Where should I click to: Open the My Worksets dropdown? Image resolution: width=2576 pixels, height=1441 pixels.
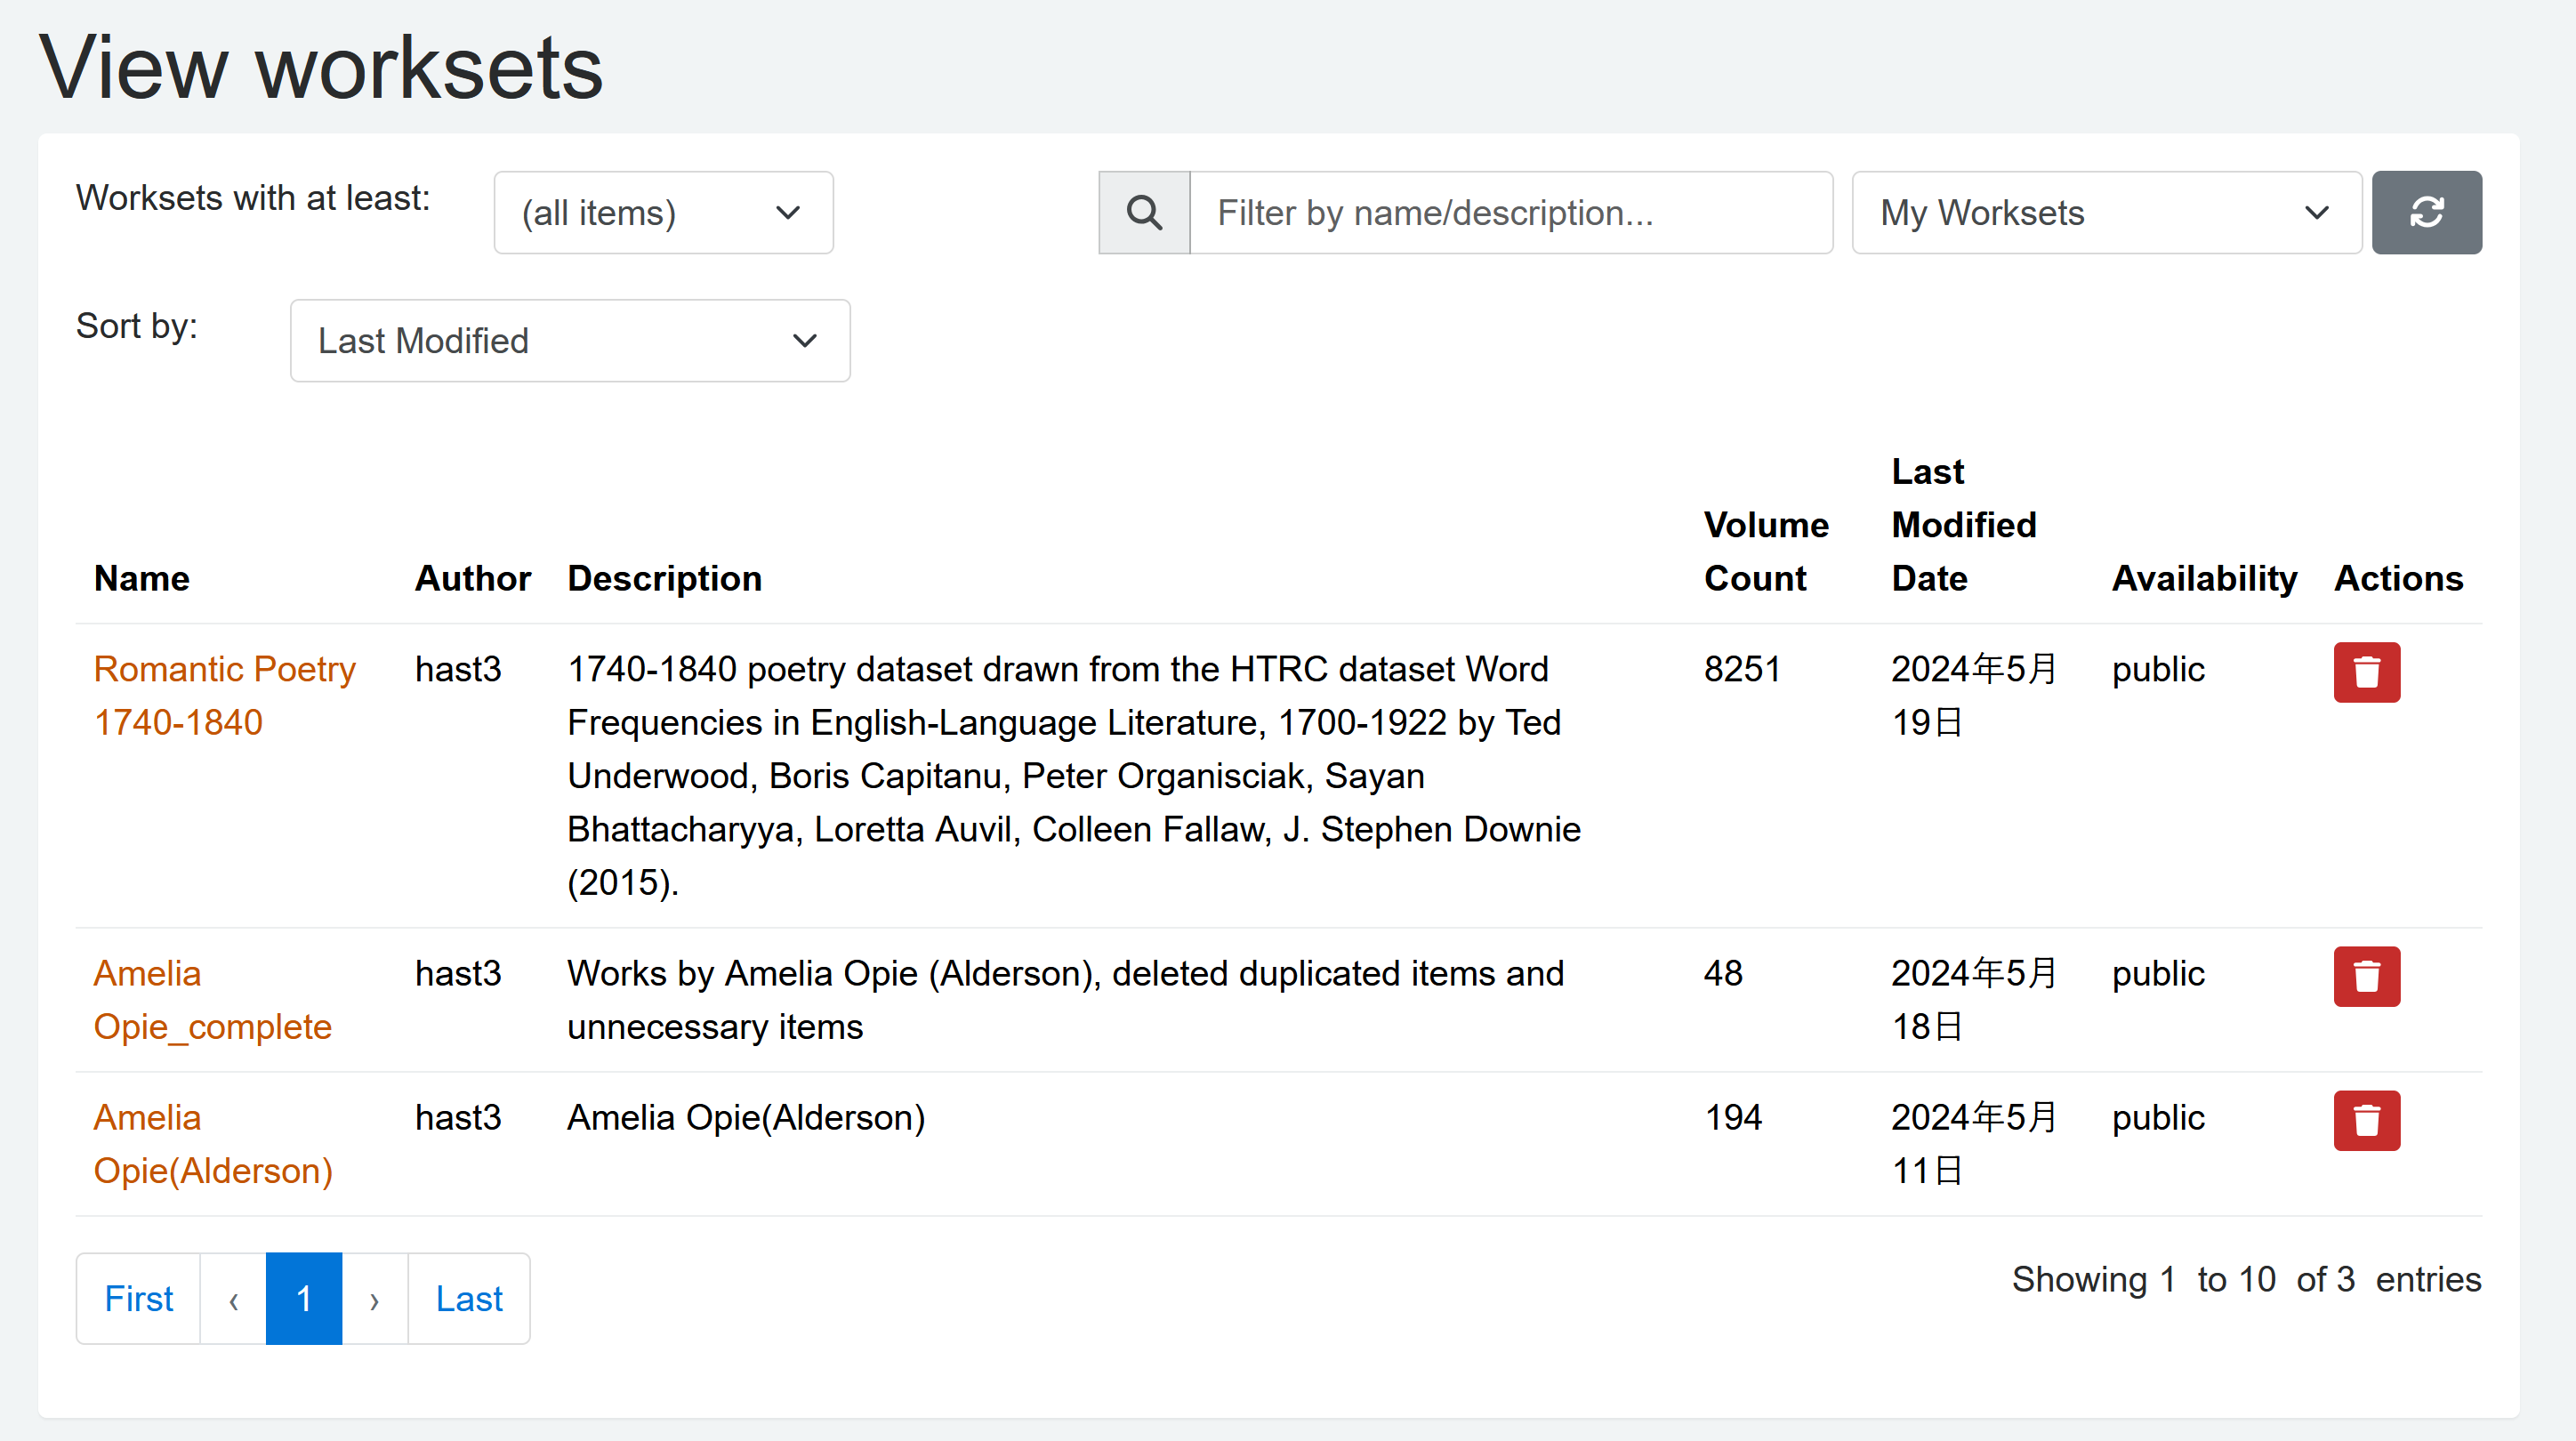pyautogui.click(x=2106, y=212)
